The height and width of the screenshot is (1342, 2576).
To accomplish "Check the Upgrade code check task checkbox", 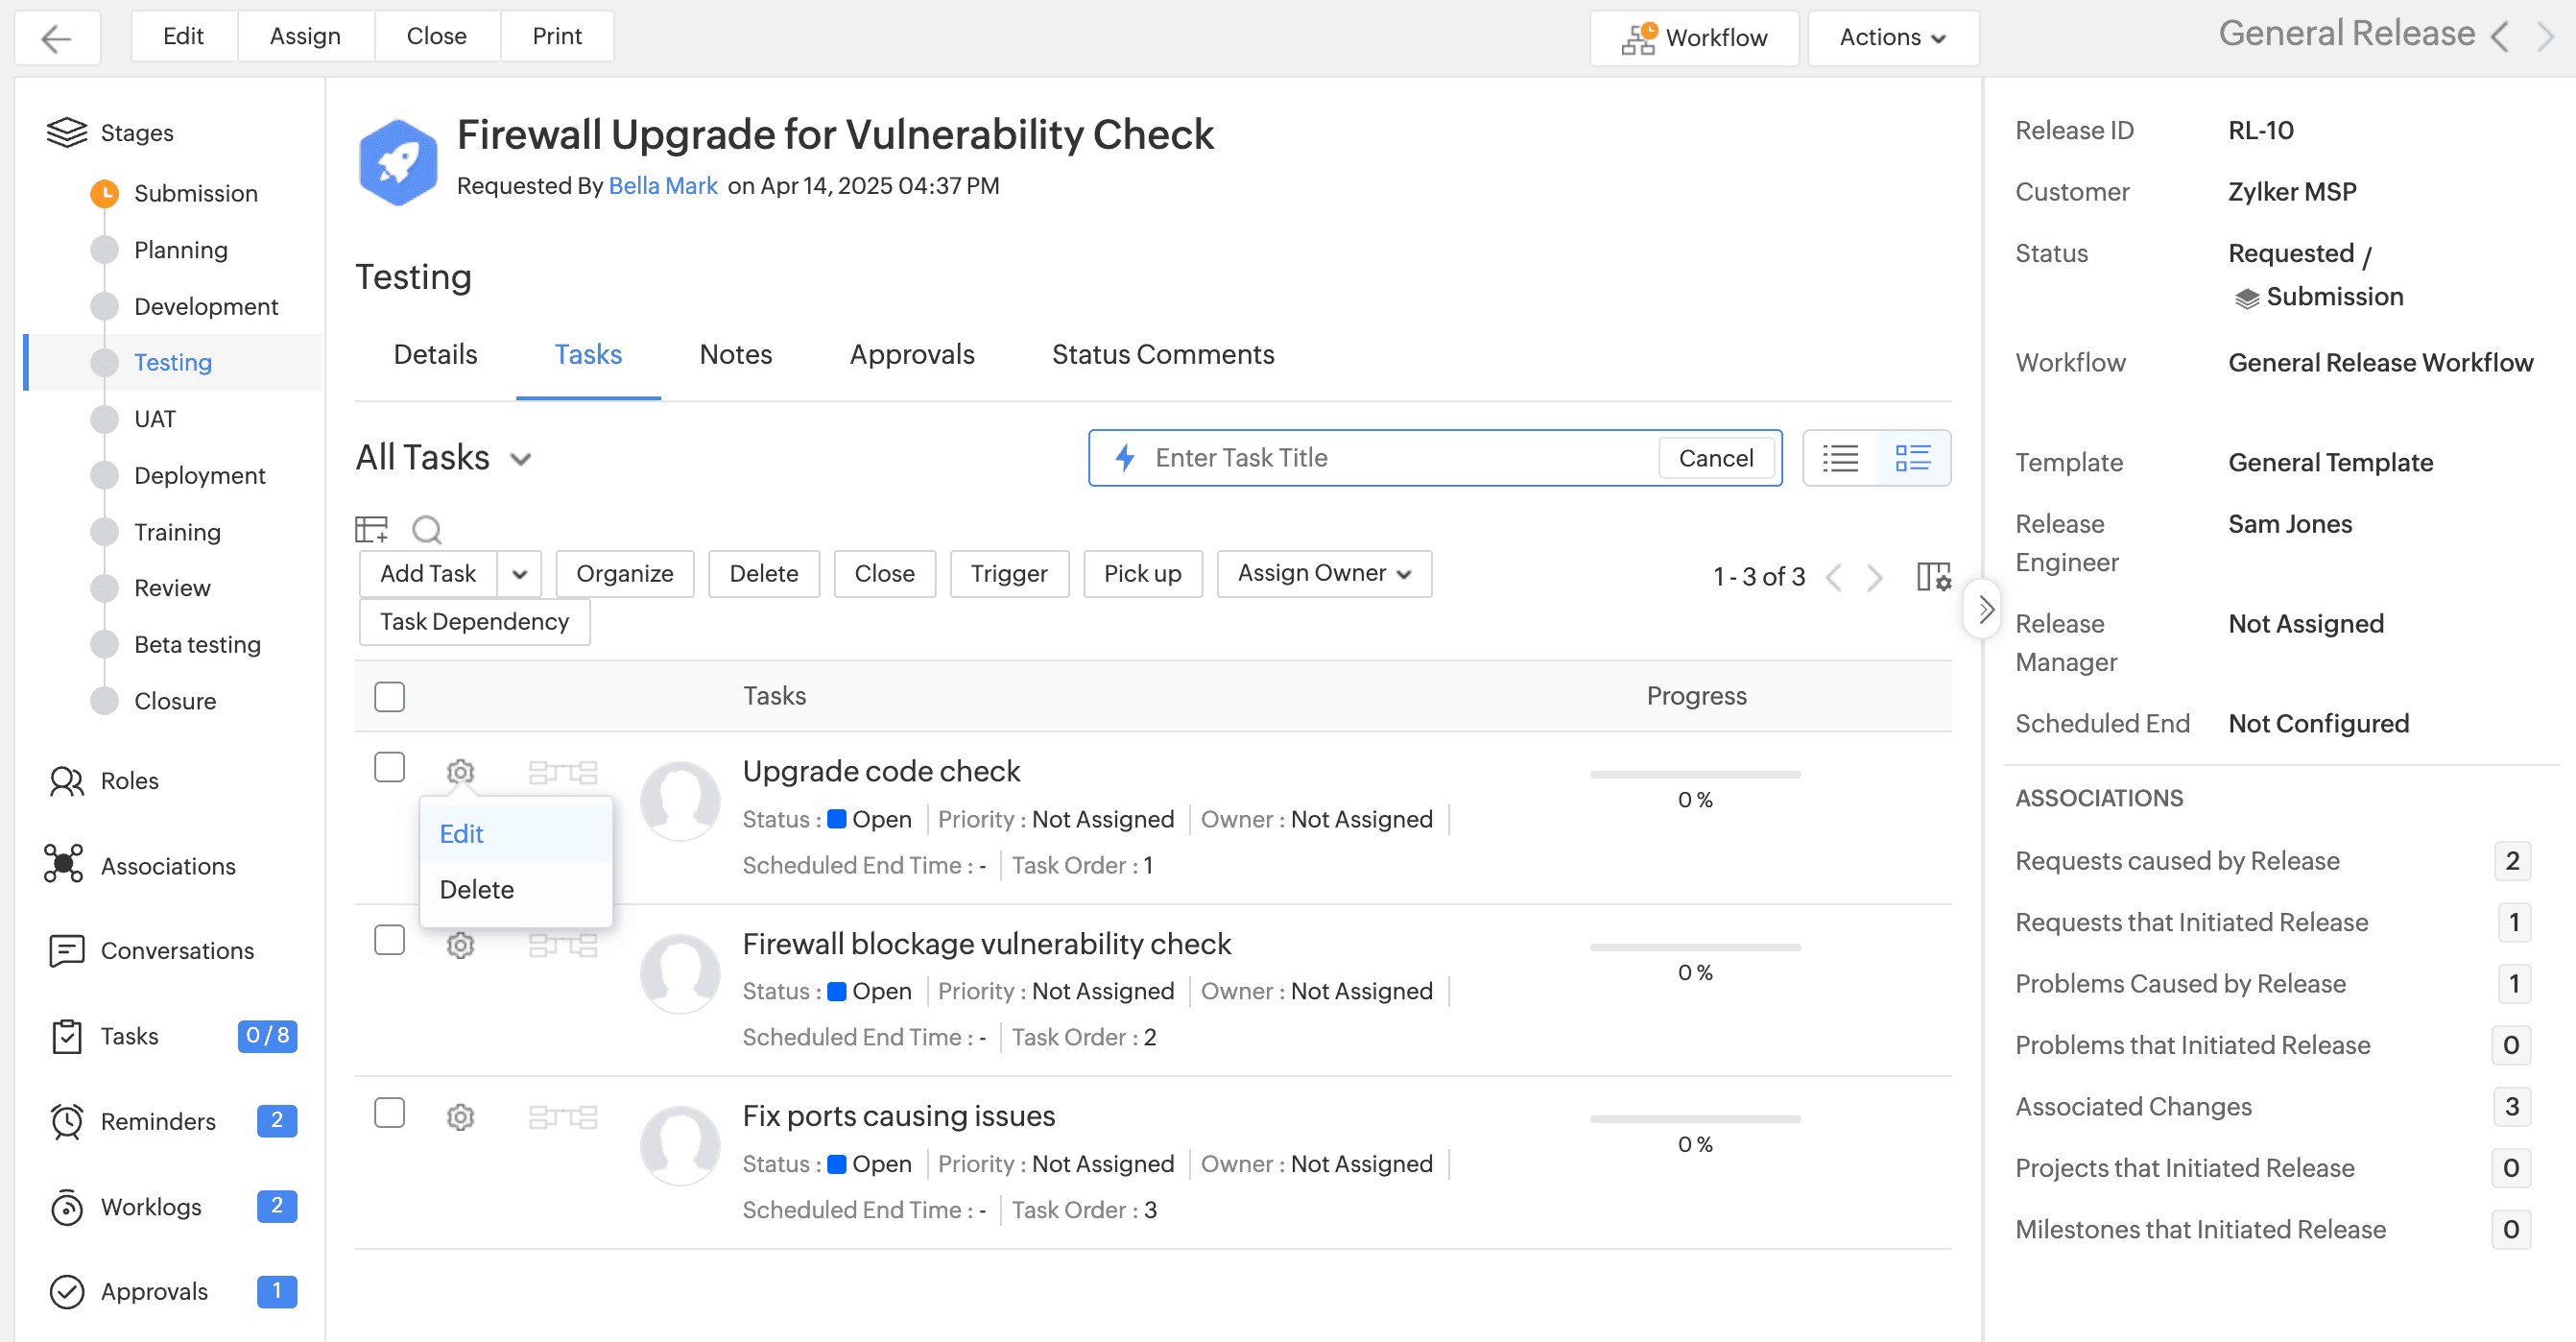I will click(389, 768).
